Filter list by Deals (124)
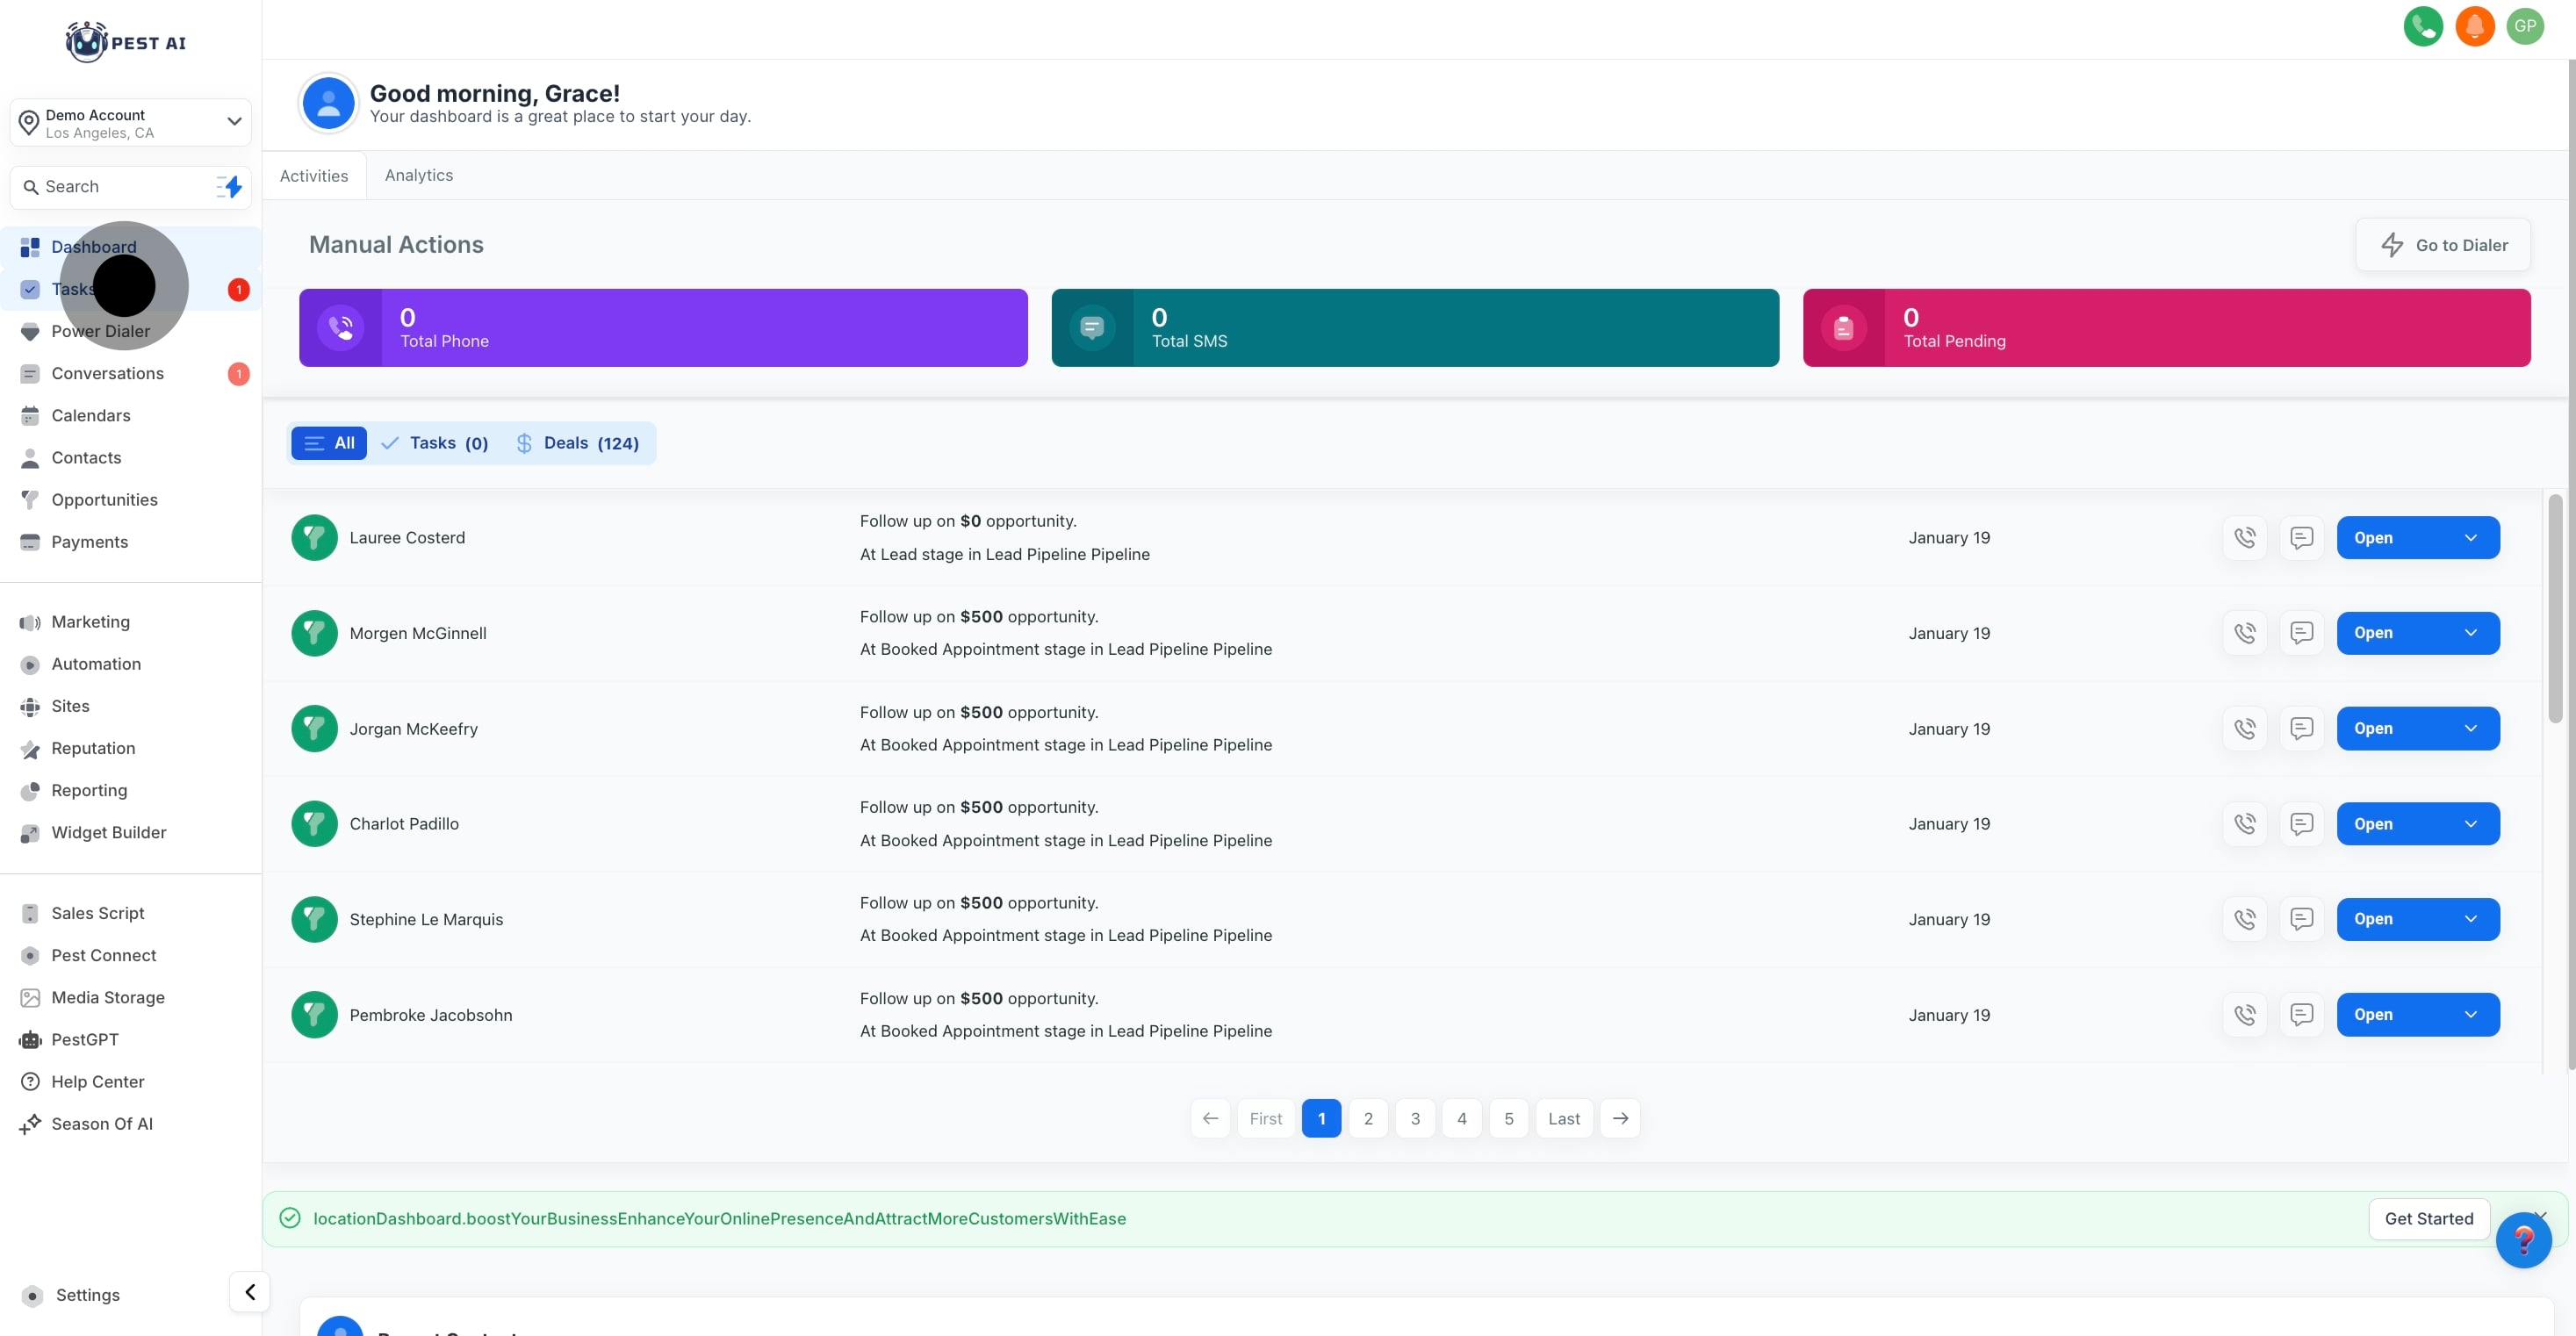Viewport: 2576px width, 1336px height. [577, 443]
